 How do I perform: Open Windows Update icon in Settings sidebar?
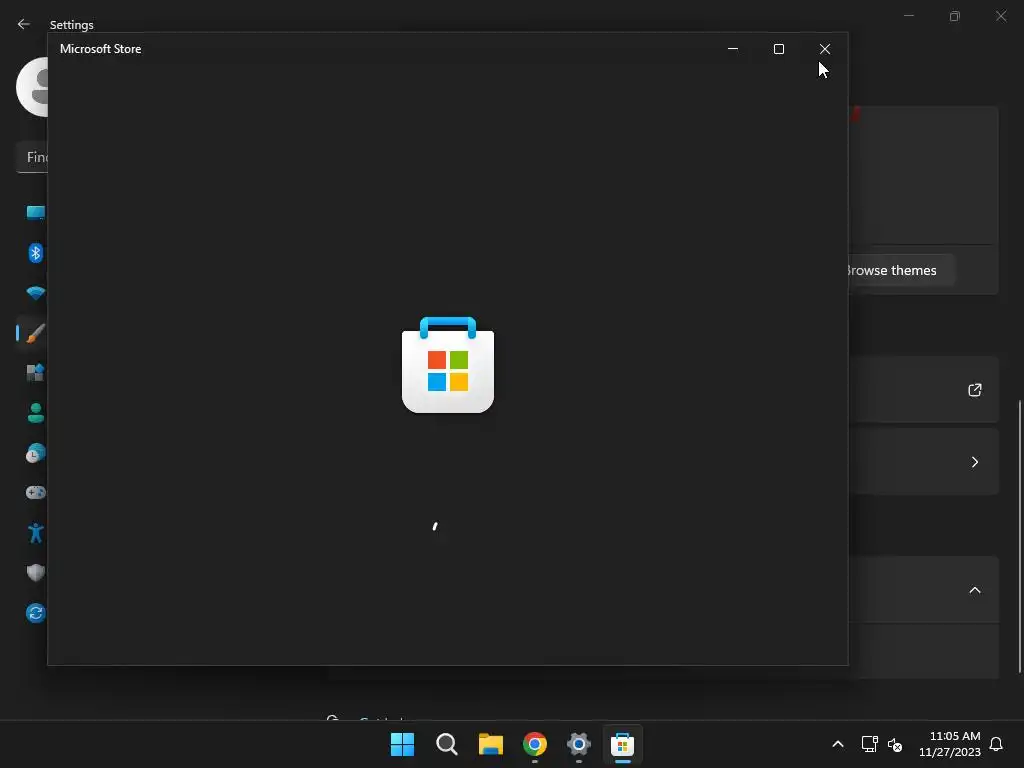pyautogui.click(x=36, y=613)
